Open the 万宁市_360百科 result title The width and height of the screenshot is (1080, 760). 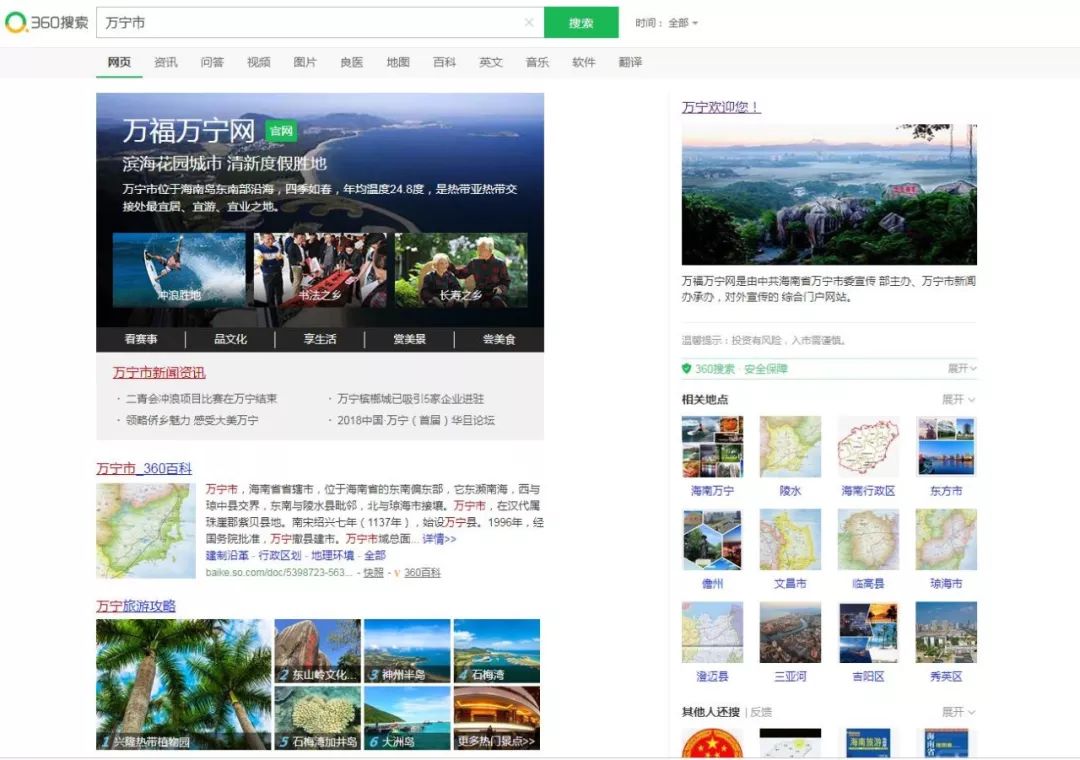144,469
